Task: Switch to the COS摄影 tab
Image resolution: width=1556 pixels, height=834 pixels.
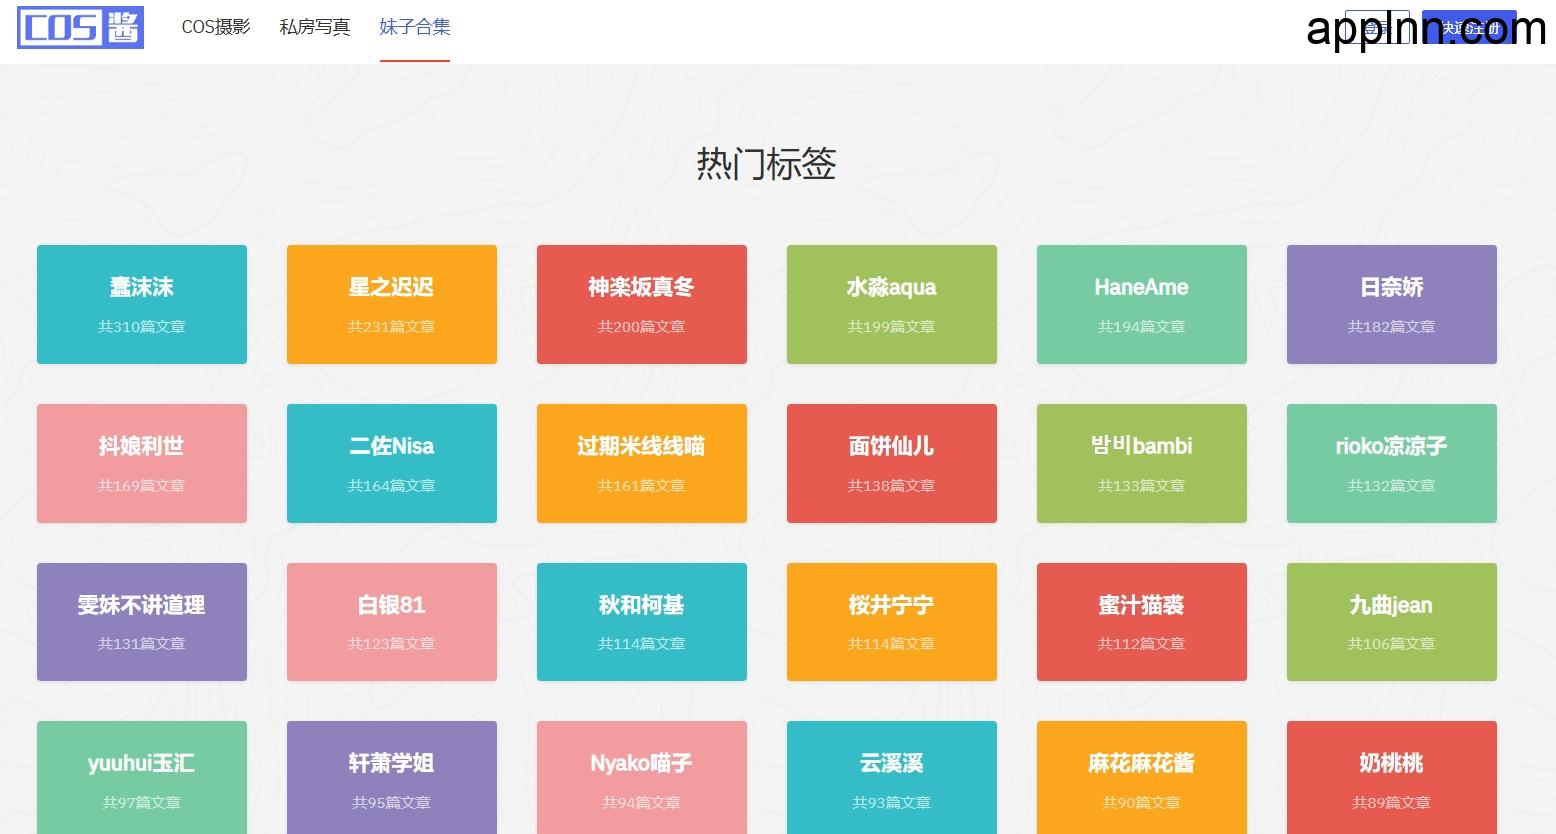Action: [215, 28]
